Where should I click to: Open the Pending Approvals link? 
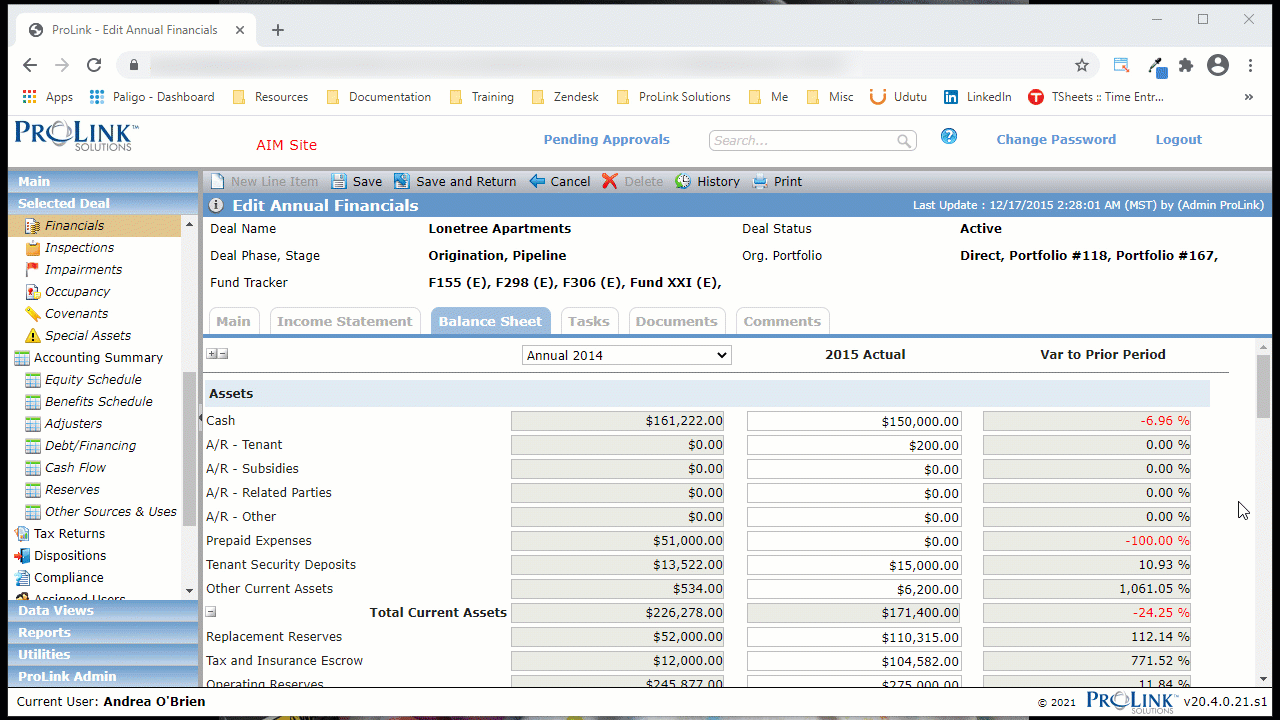coord(607,139)
